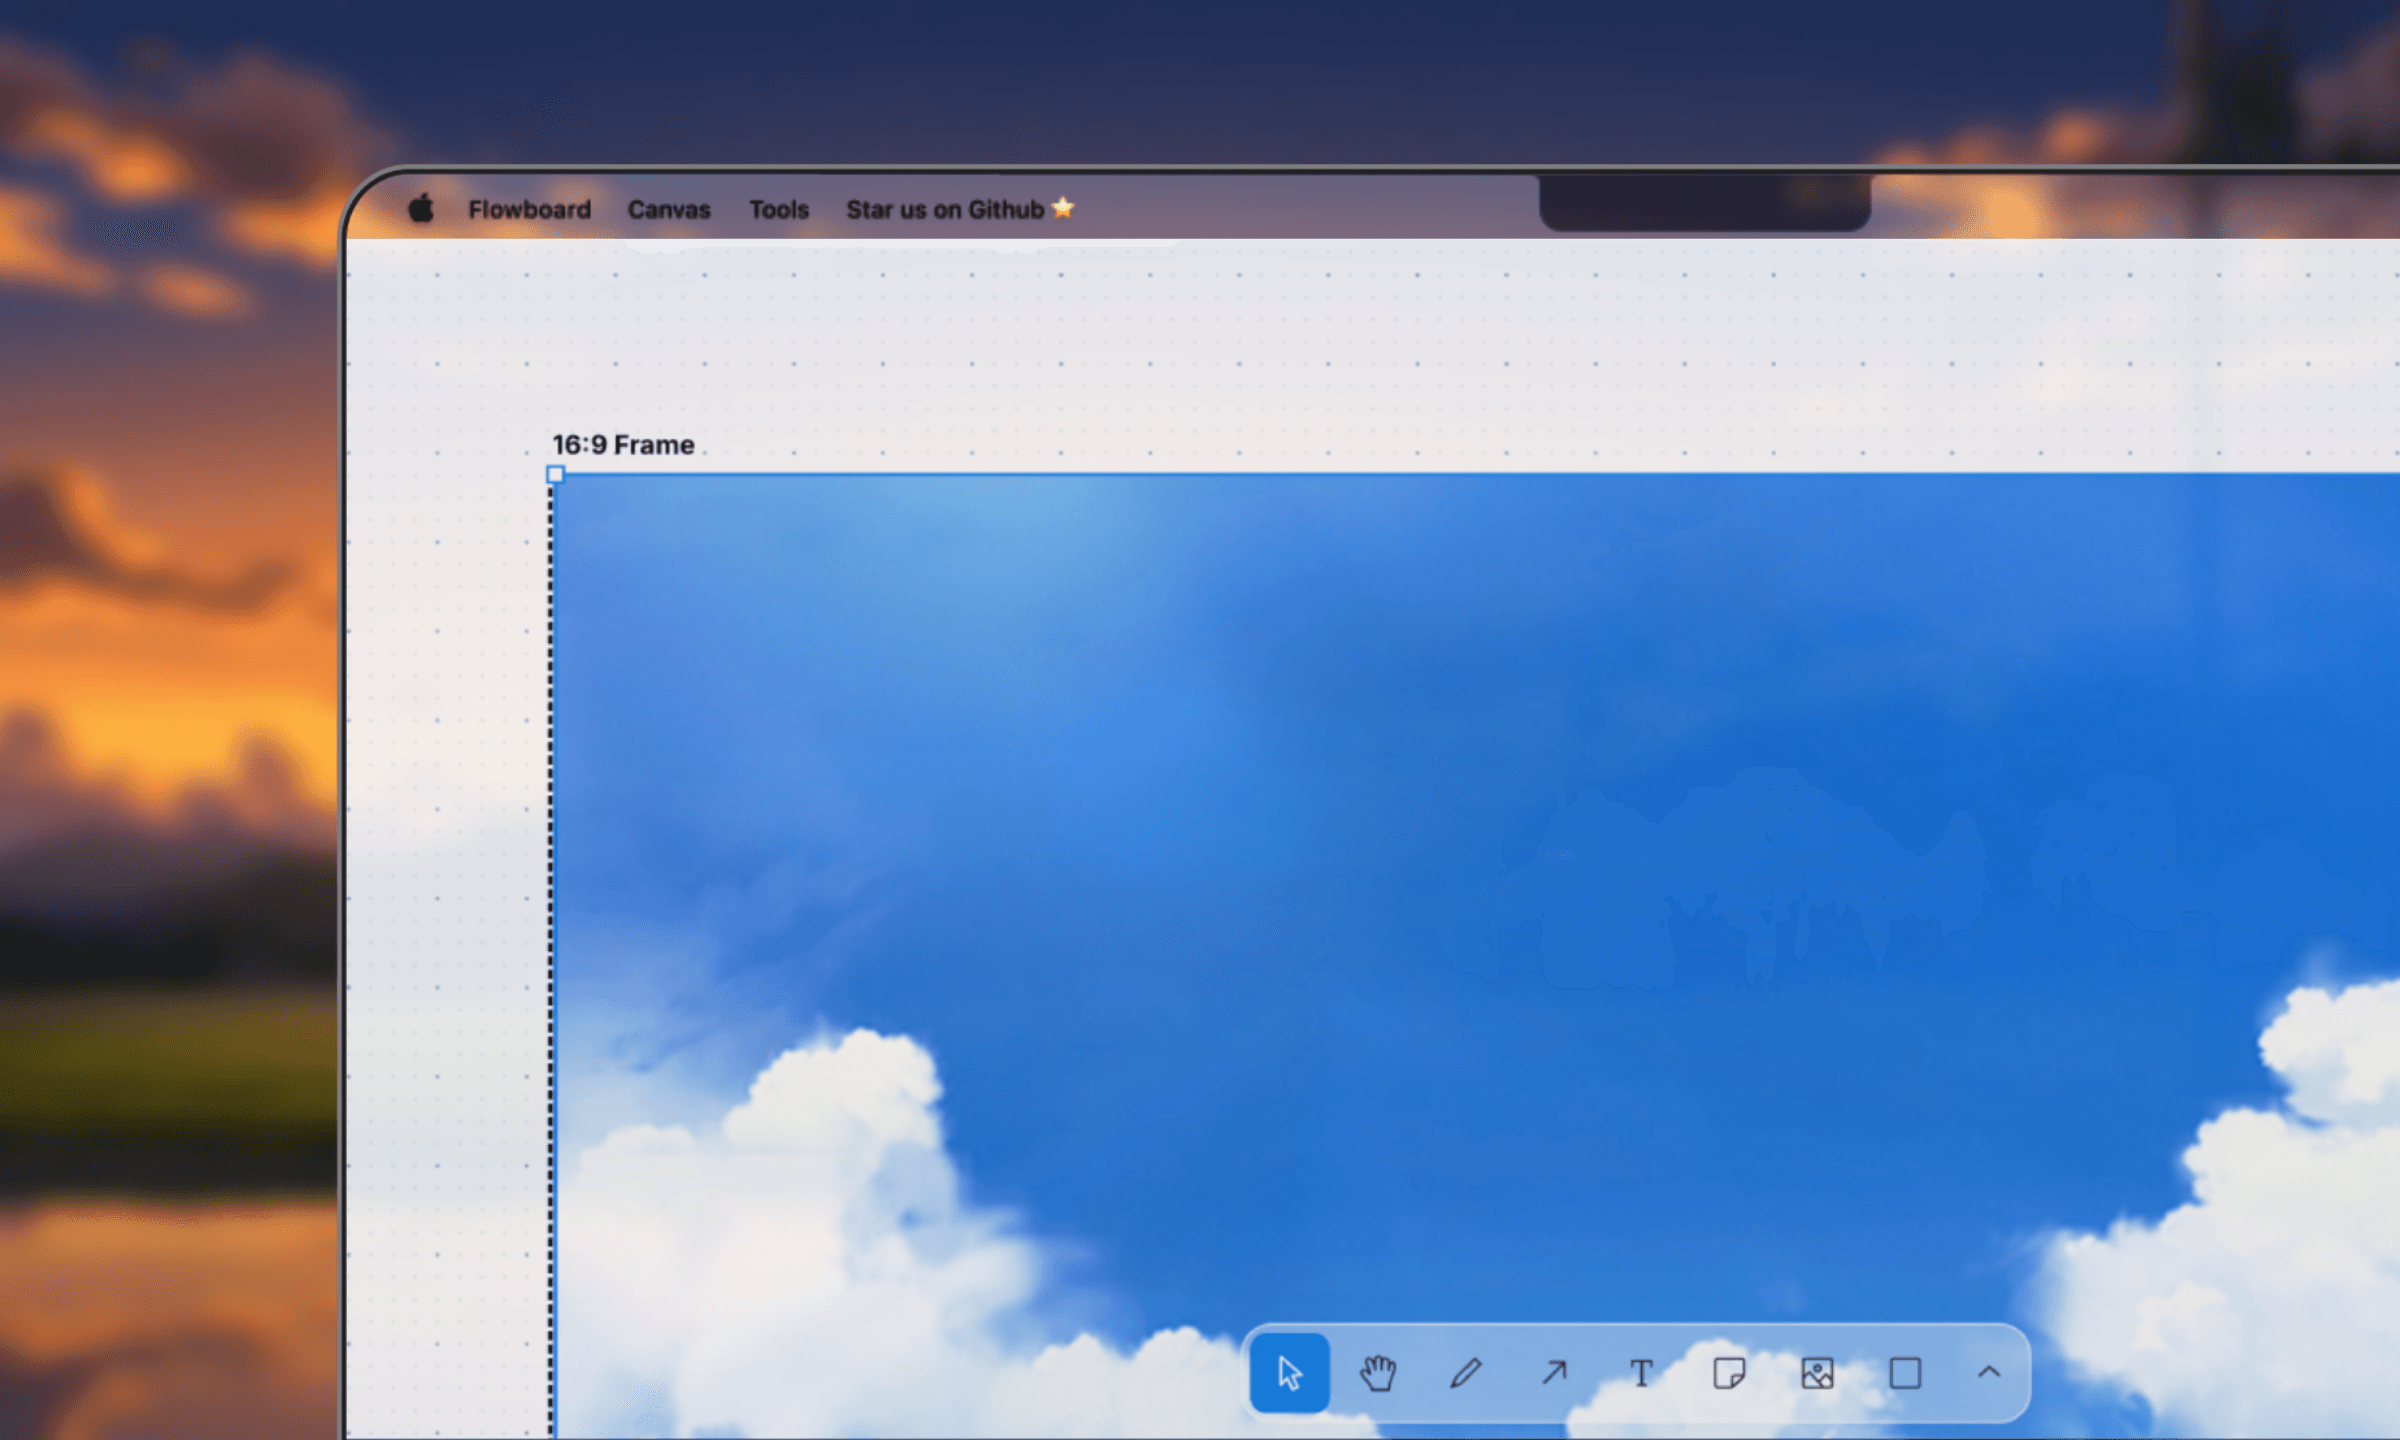Switch to the Hand pan tool

coord(1377,1373)
